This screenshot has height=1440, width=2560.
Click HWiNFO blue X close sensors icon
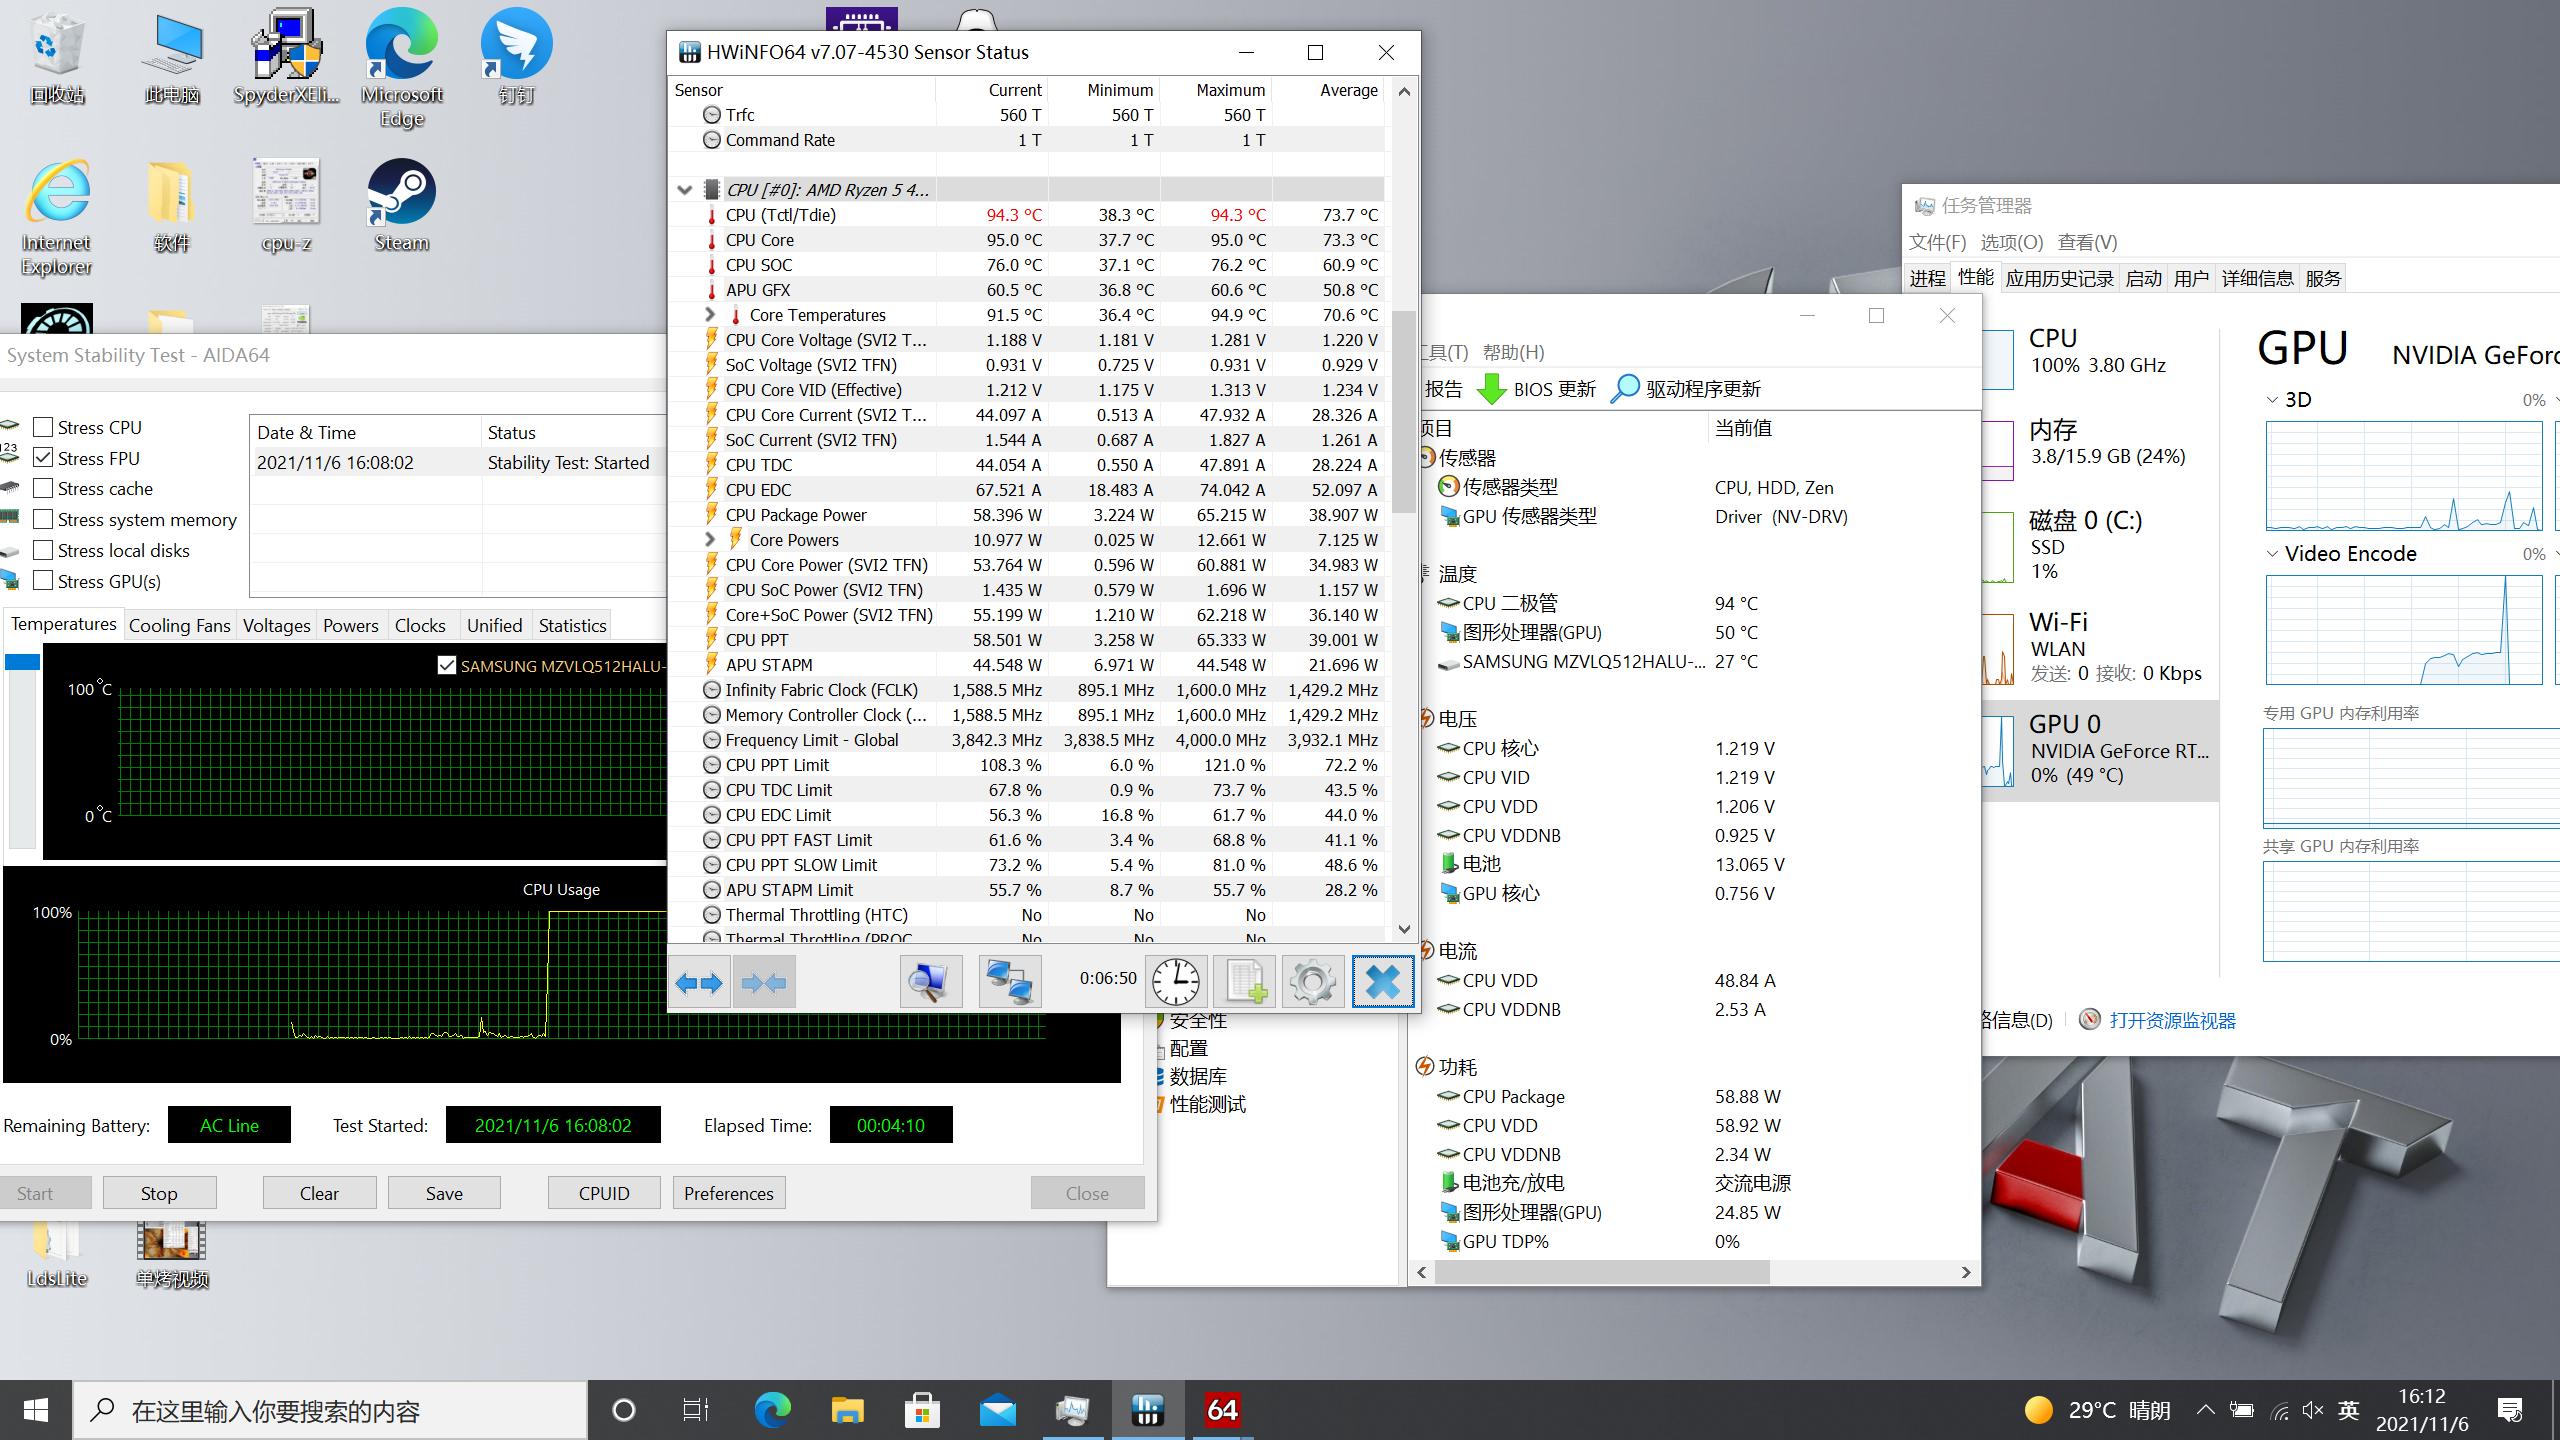click(1382, 982)
